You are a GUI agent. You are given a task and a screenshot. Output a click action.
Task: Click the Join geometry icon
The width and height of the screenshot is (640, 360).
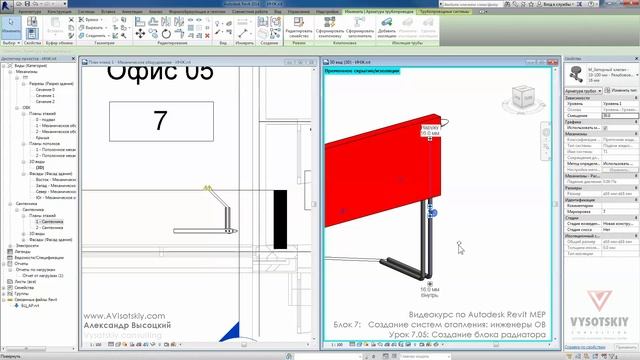[81, 36]
